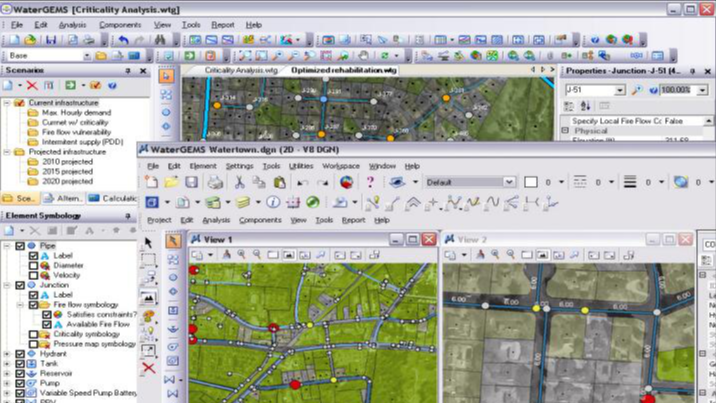Select the '2015 projected' scenario
Image resolution: width=717 pixels, height=403 pixels.
pos(67,172)
